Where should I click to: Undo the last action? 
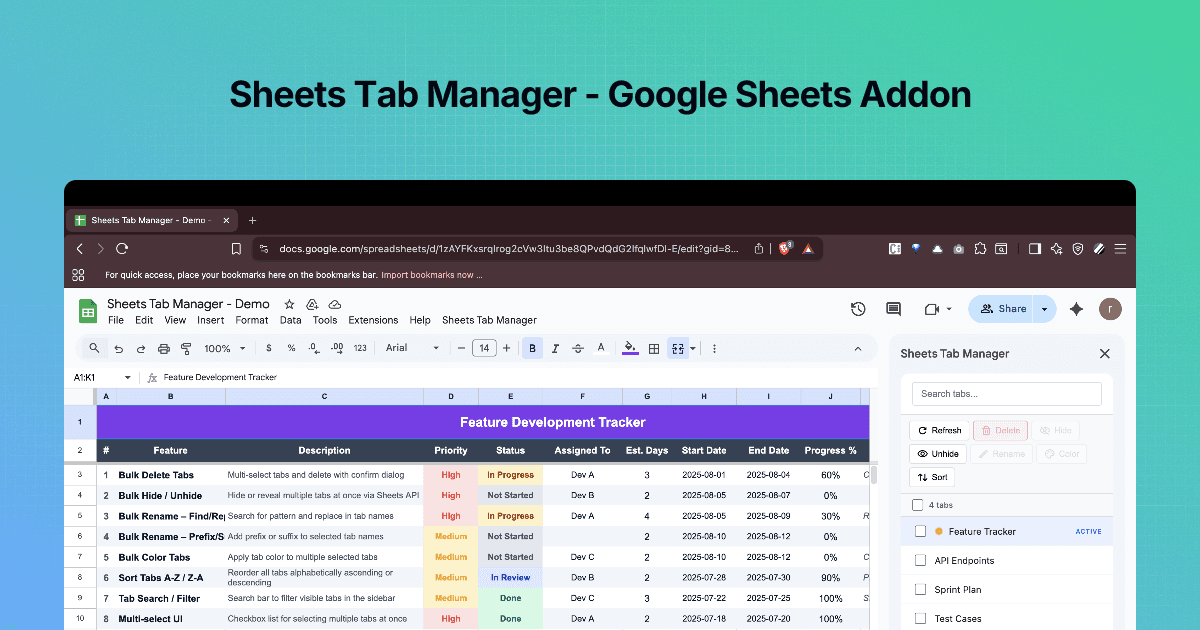119,349
